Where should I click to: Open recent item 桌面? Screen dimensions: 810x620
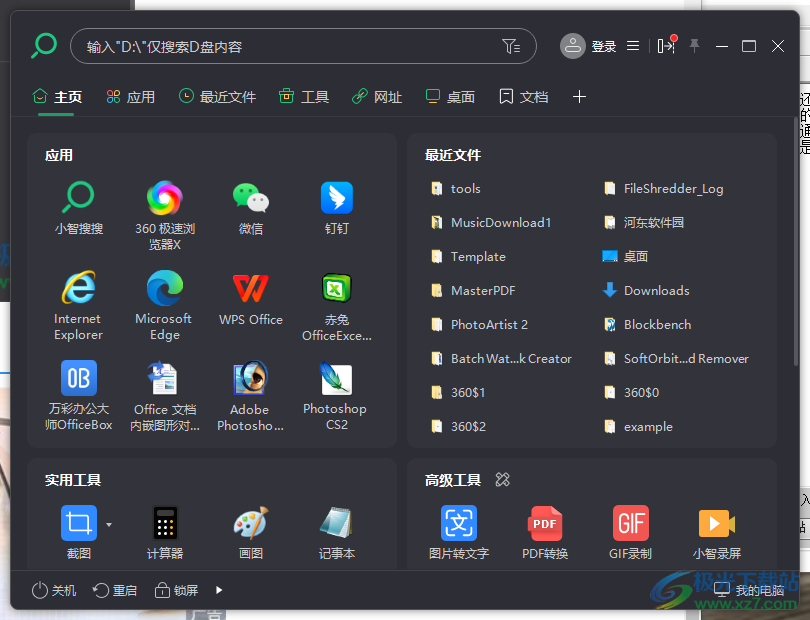(x=625, y=257)
